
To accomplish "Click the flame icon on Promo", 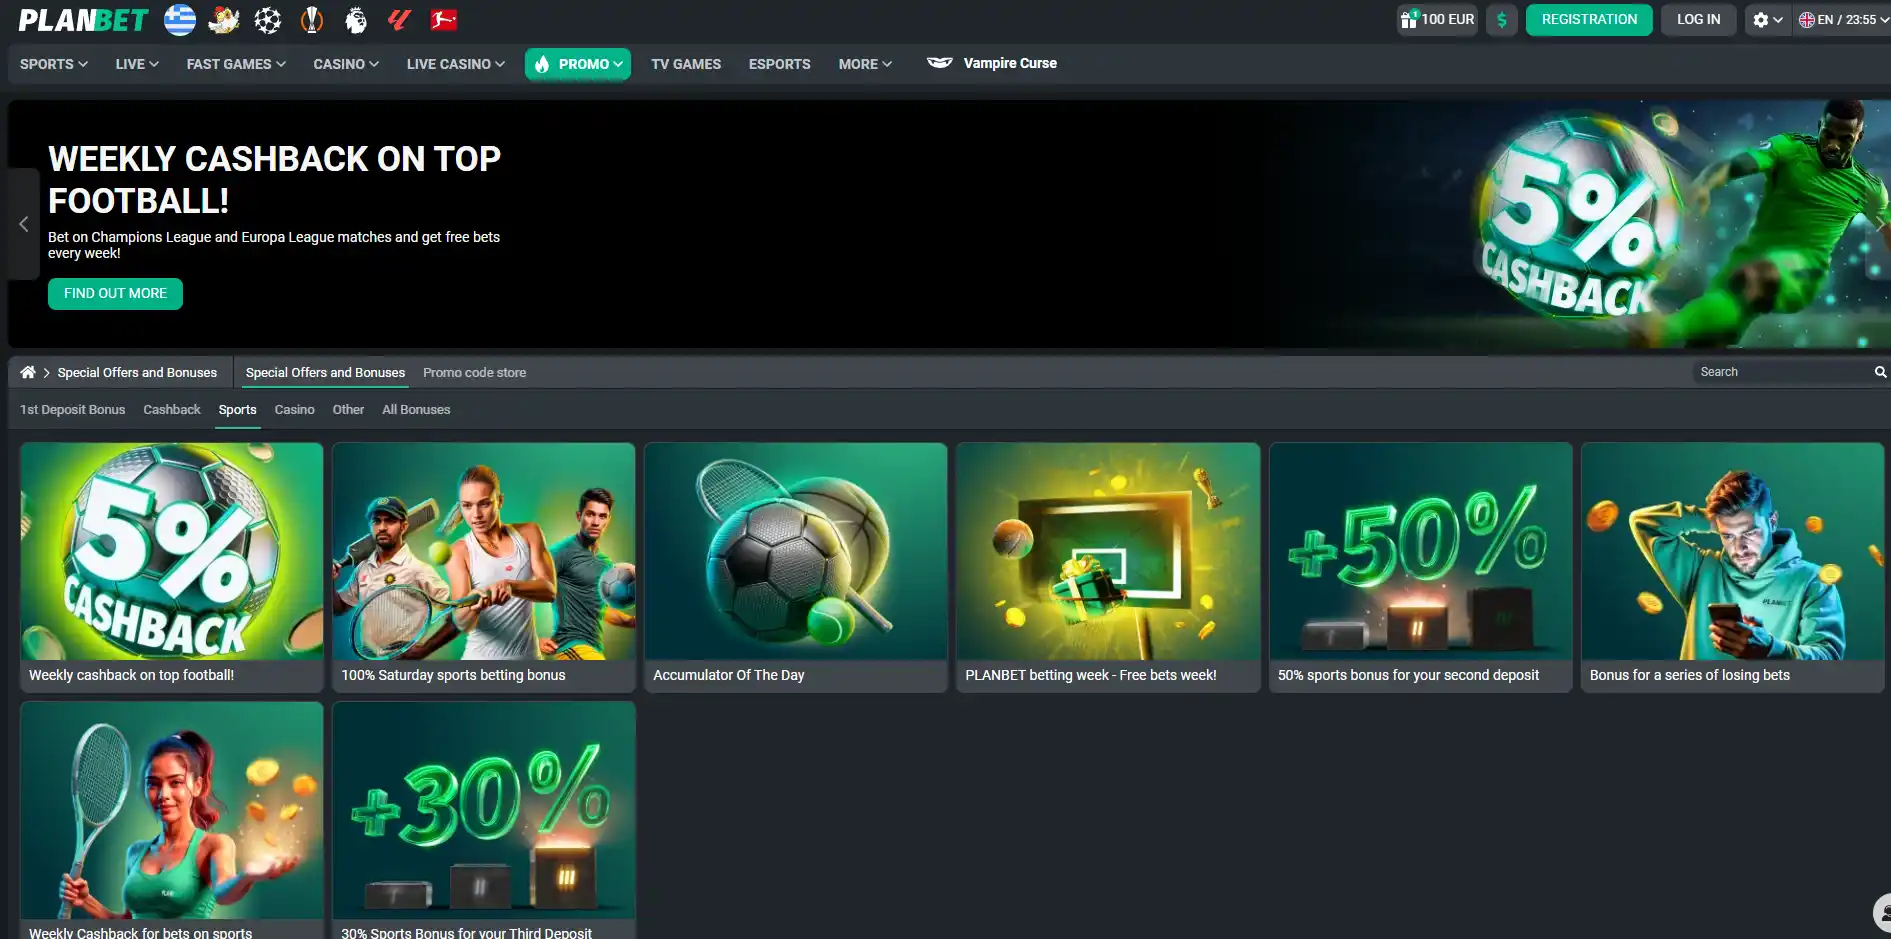I will [x=542, y=64].
